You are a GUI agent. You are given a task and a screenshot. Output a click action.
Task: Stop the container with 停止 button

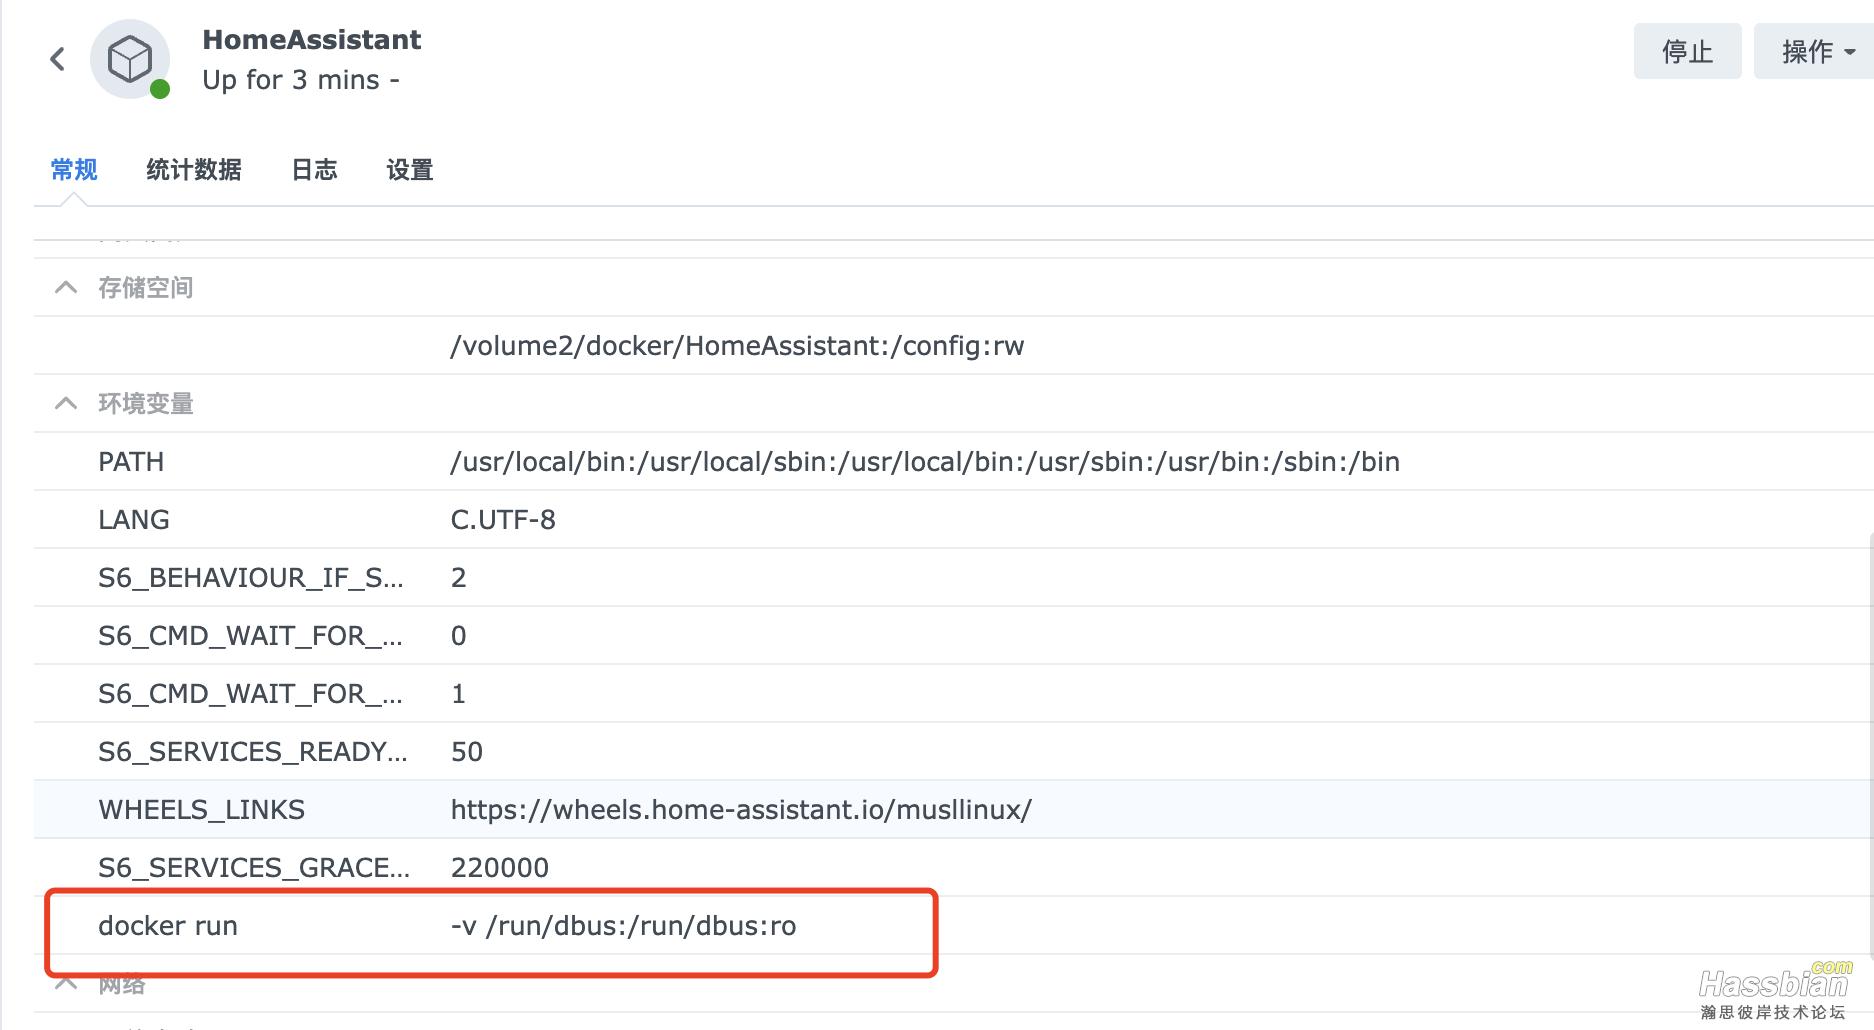tap(1687, 51)
